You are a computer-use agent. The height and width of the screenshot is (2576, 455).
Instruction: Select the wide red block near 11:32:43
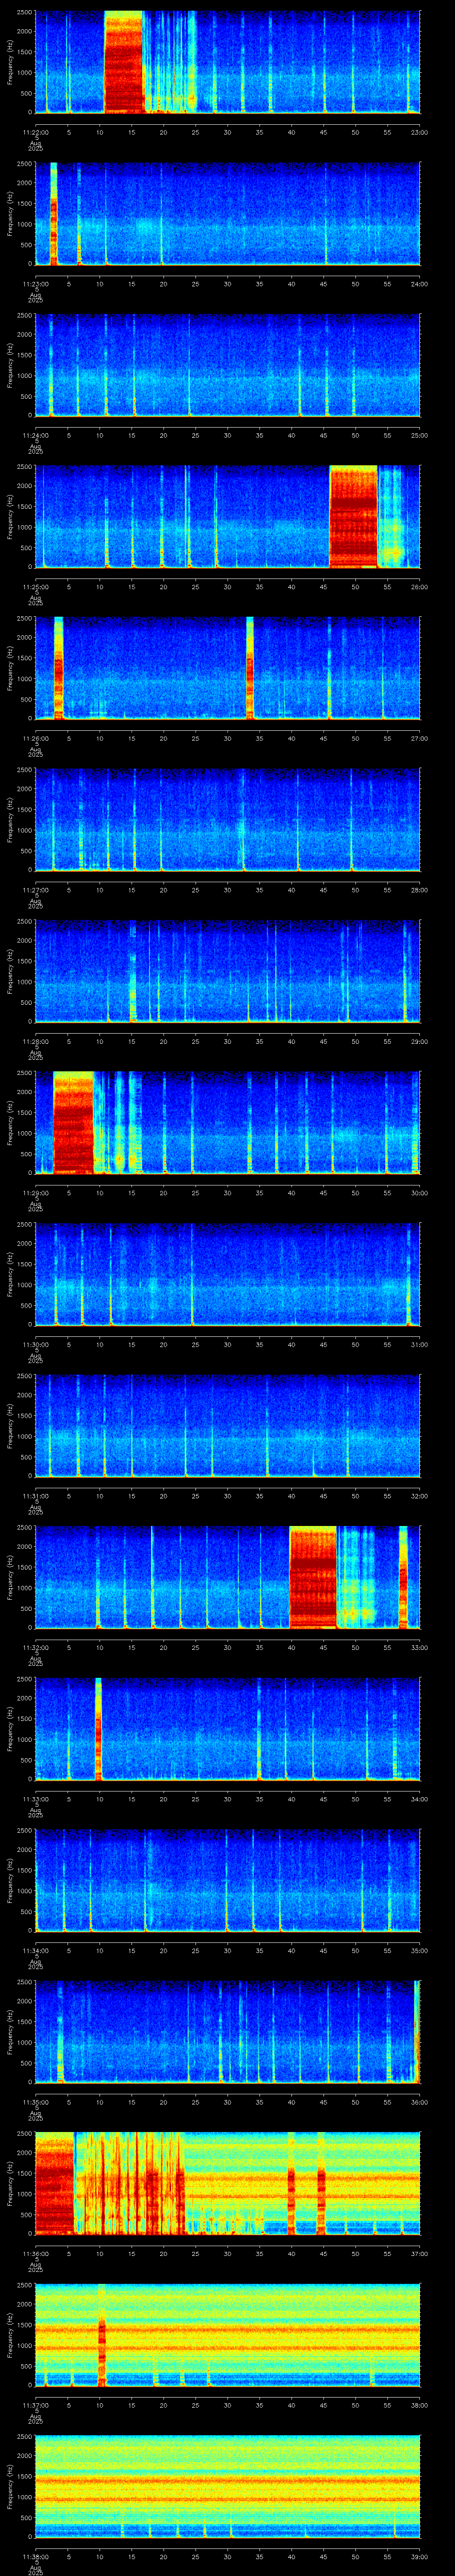[x=313, y=1577]
